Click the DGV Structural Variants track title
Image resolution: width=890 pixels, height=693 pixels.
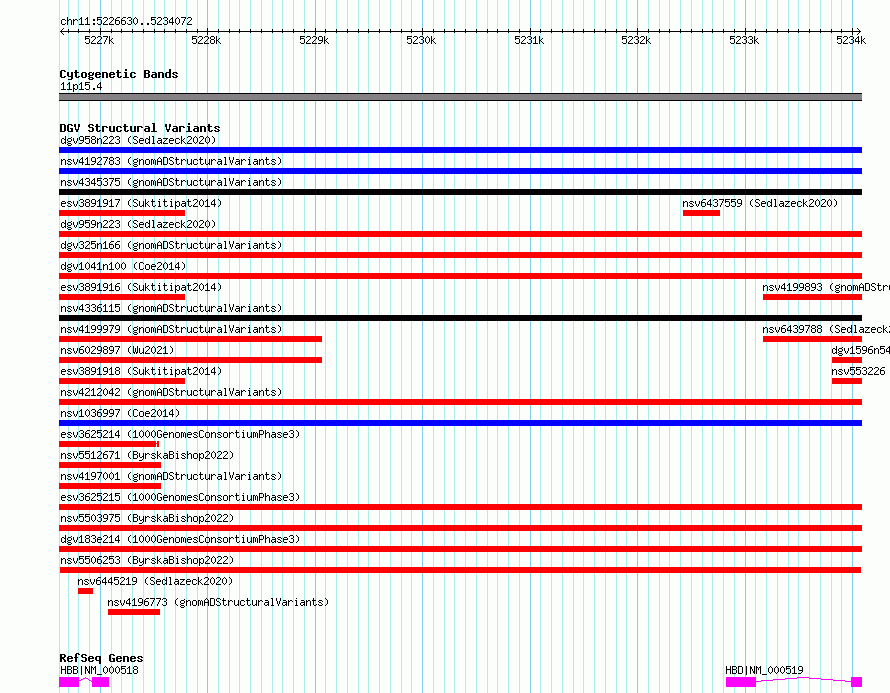tap(140, 128)
